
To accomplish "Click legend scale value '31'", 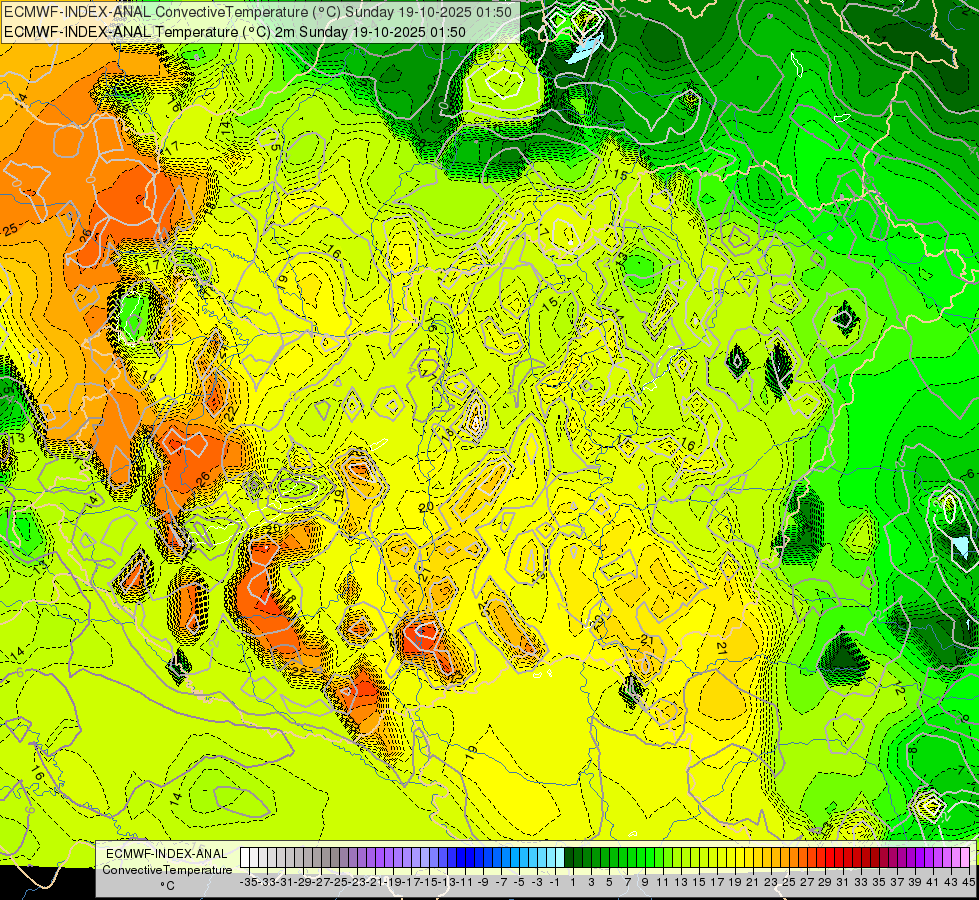I will click(842, 882).
